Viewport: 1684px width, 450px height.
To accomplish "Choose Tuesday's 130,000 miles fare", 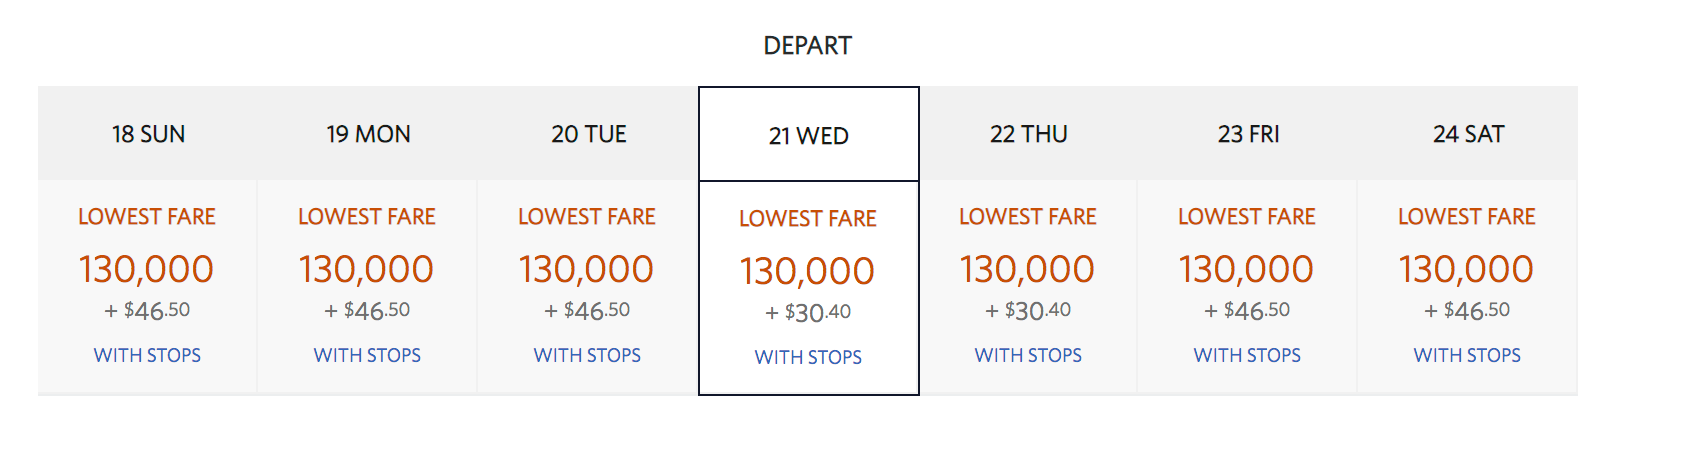I will tap(586, 269).
